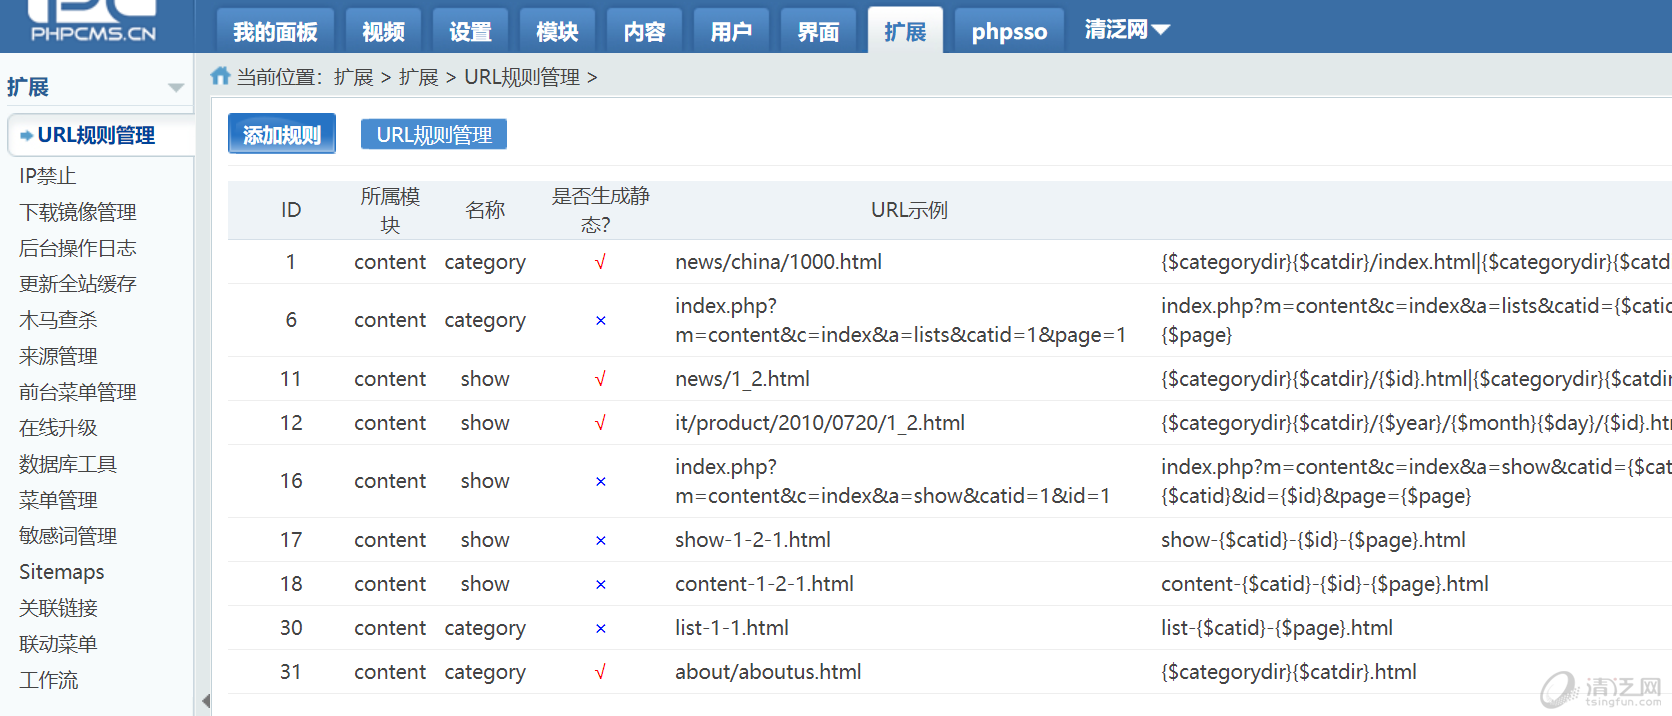Viewport: 1672px width, 716px height.
Task: Open IP禁止 in the sidebar
Action: pyautogui.click(x=48, y=176)
